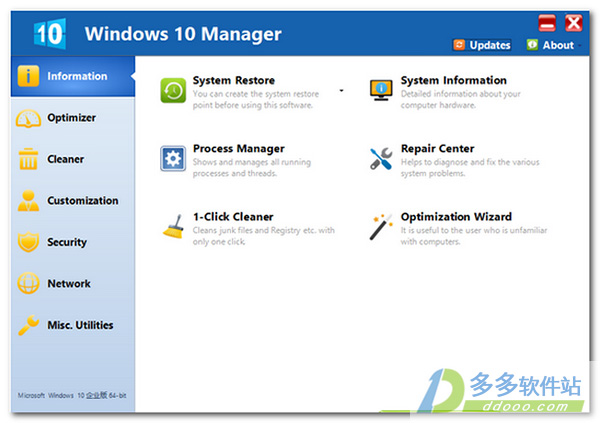
Task: Close the Windows 10 Manager window
Action: (x=574, y=23)
